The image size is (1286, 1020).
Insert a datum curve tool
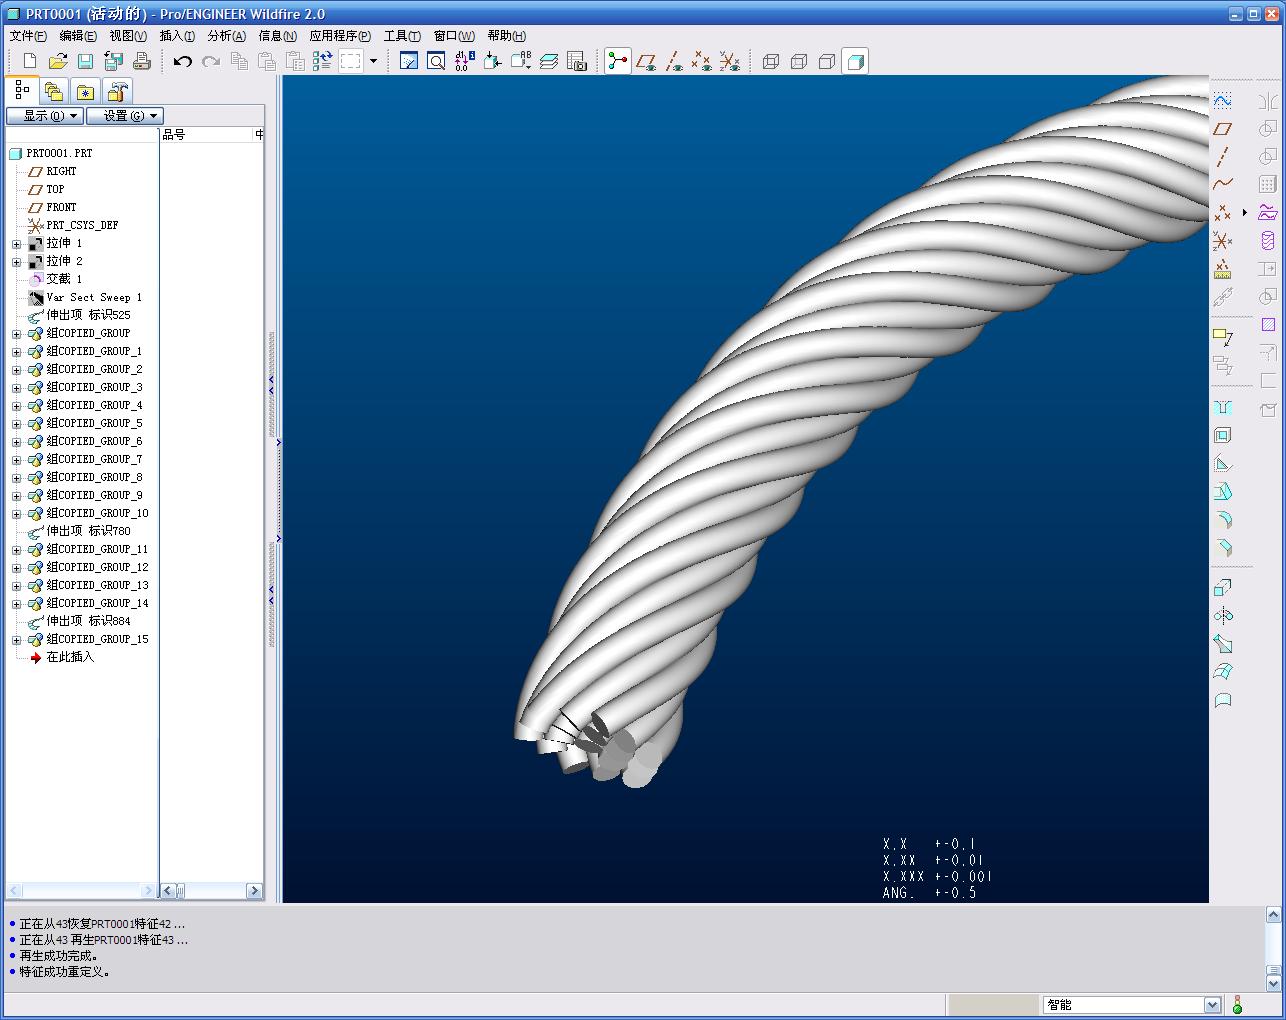(x=1222, y=184)
